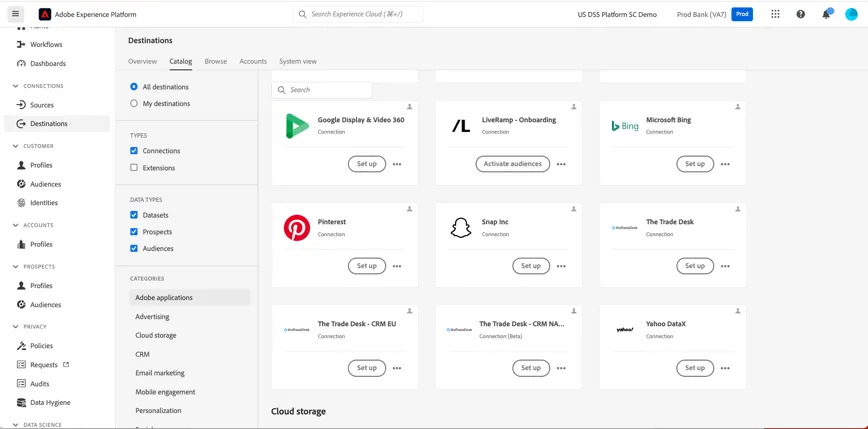This screenshot has height=429, width=868.
Task: Open more options for LiveRamp - Onboarding
Action: pos(561,164)
